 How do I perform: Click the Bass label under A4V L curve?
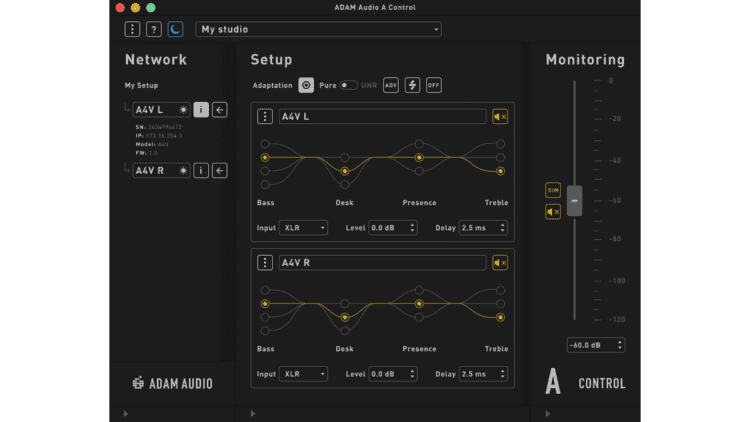click(x=265, y=203)
